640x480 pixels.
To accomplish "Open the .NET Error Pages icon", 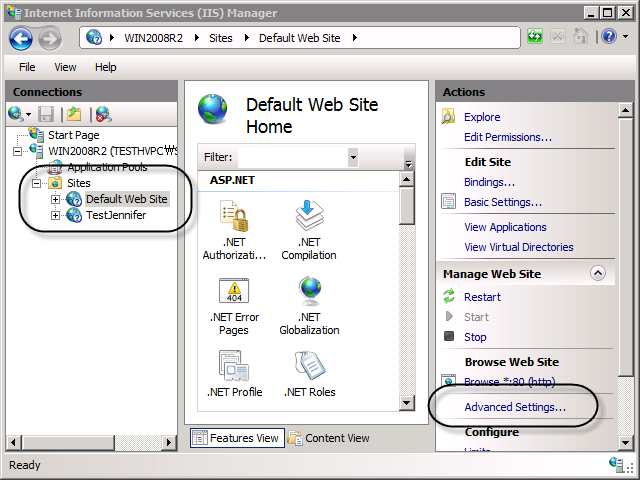I will pyautogui.click(x=234, y=291).
